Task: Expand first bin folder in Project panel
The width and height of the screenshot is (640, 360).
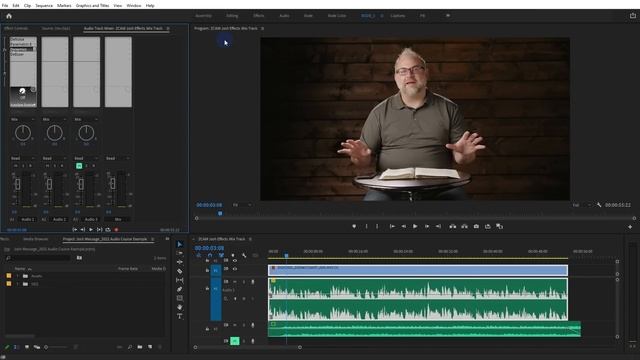Action: (18, 276)
